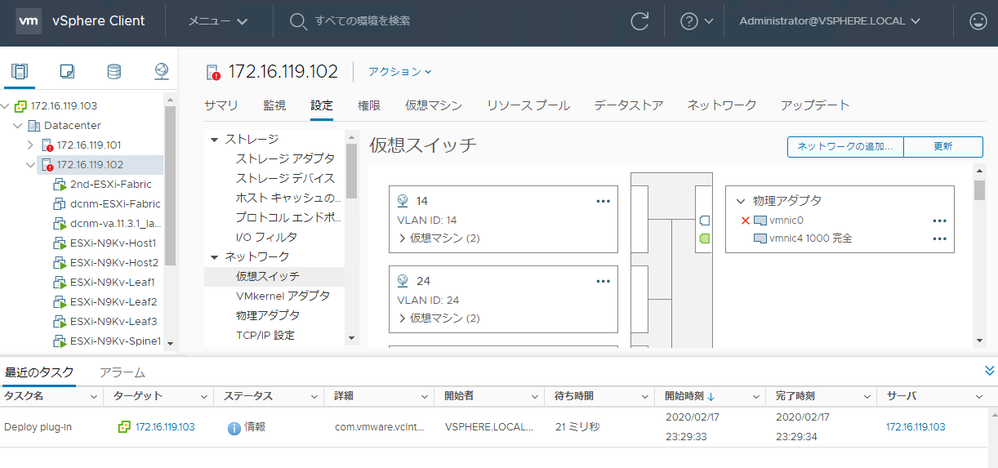This screenshot has height=468, width=998.
Task: Click the red X icon beside vmnic0
Action: tap(745, 220)
